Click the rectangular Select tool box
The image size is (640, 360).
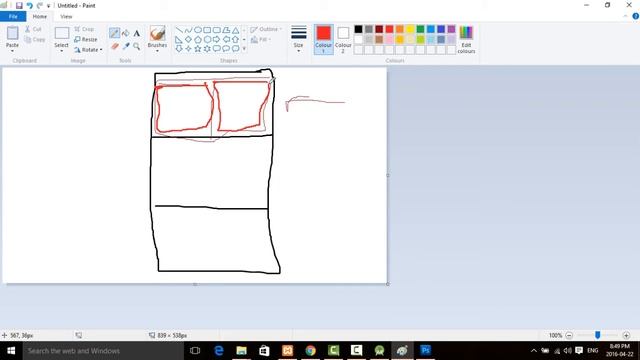[x=62, y=34]
